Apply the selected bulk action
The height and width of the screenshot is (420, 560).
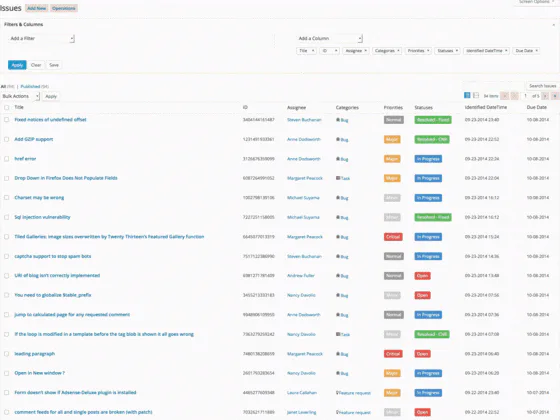(x=51, y=96)
